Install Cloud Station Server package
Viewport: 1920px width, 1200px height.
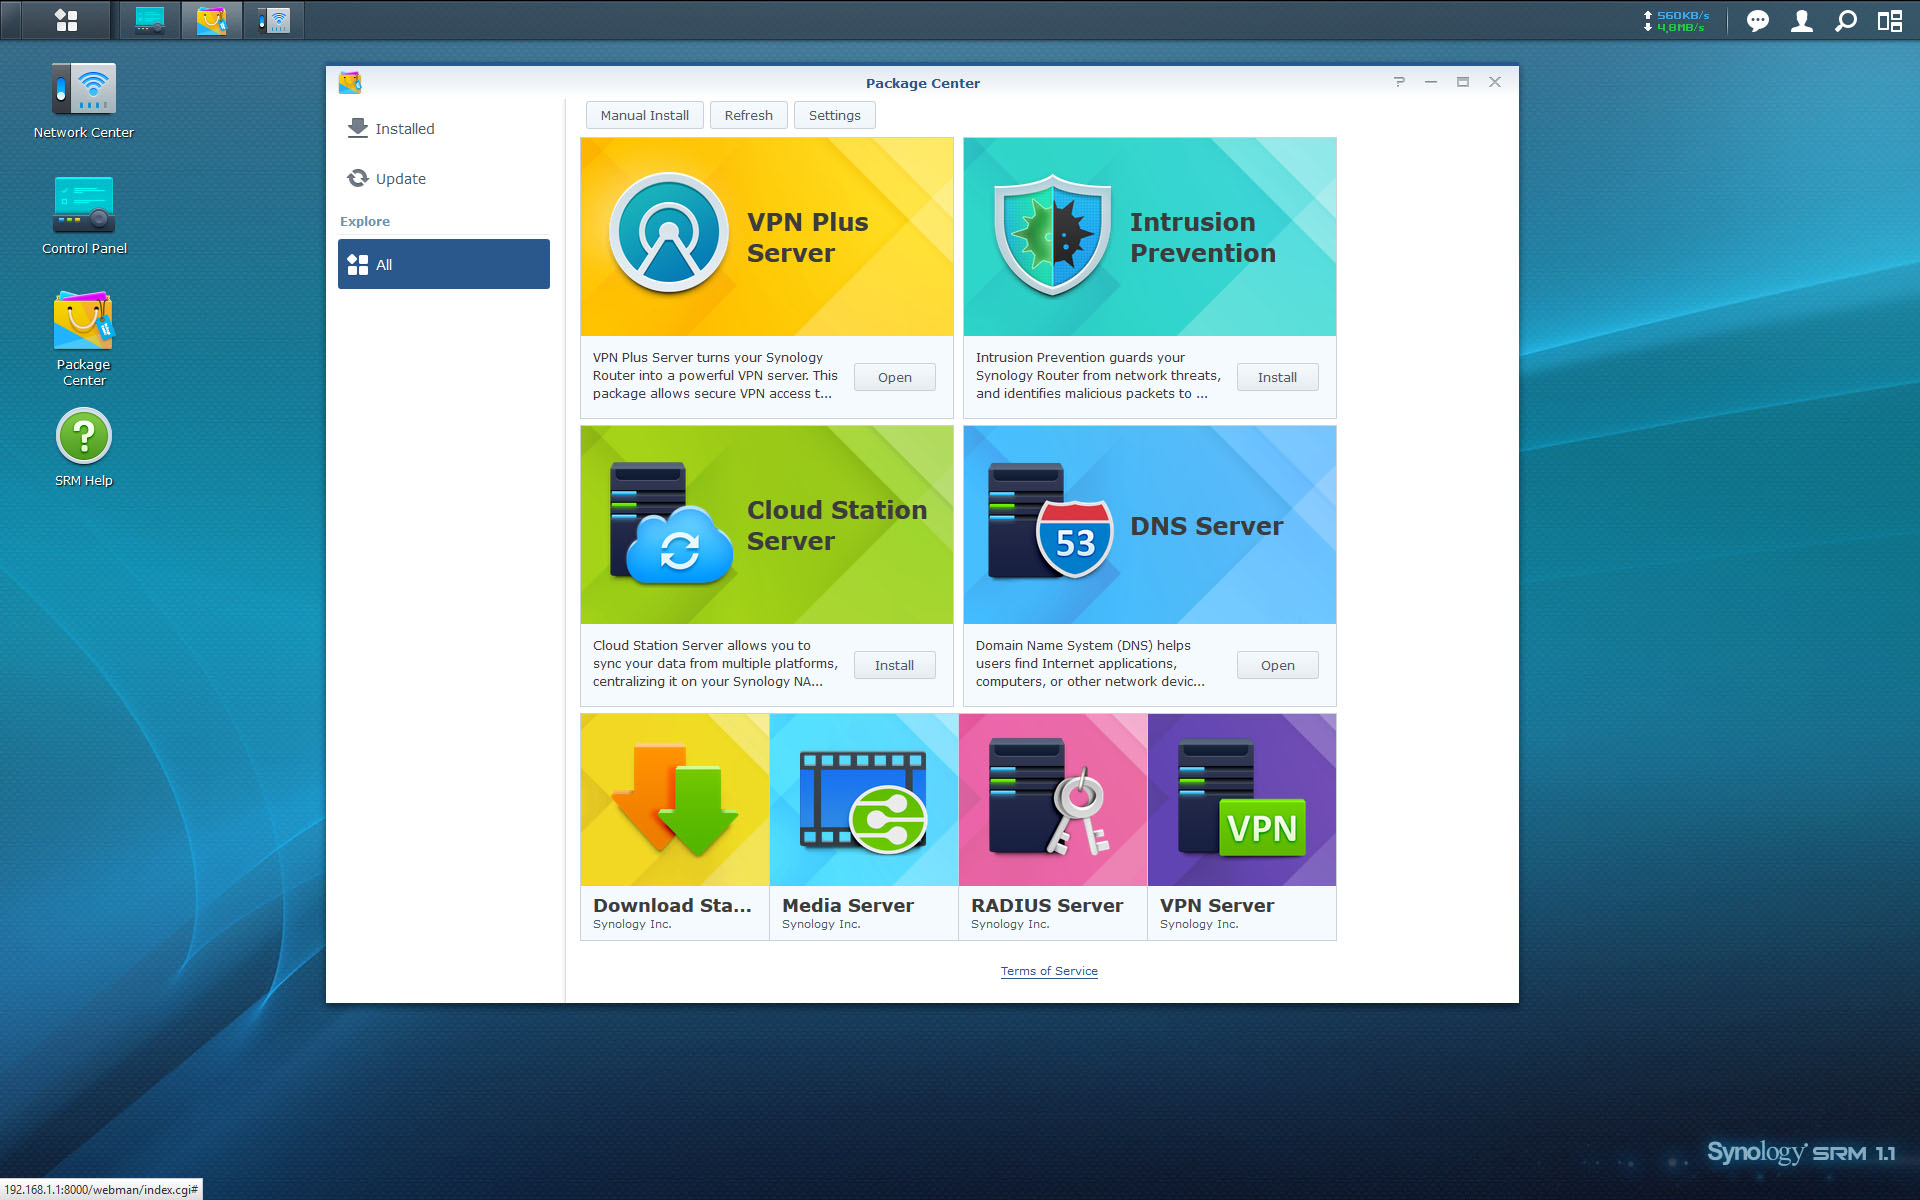[x=895, y=665]
